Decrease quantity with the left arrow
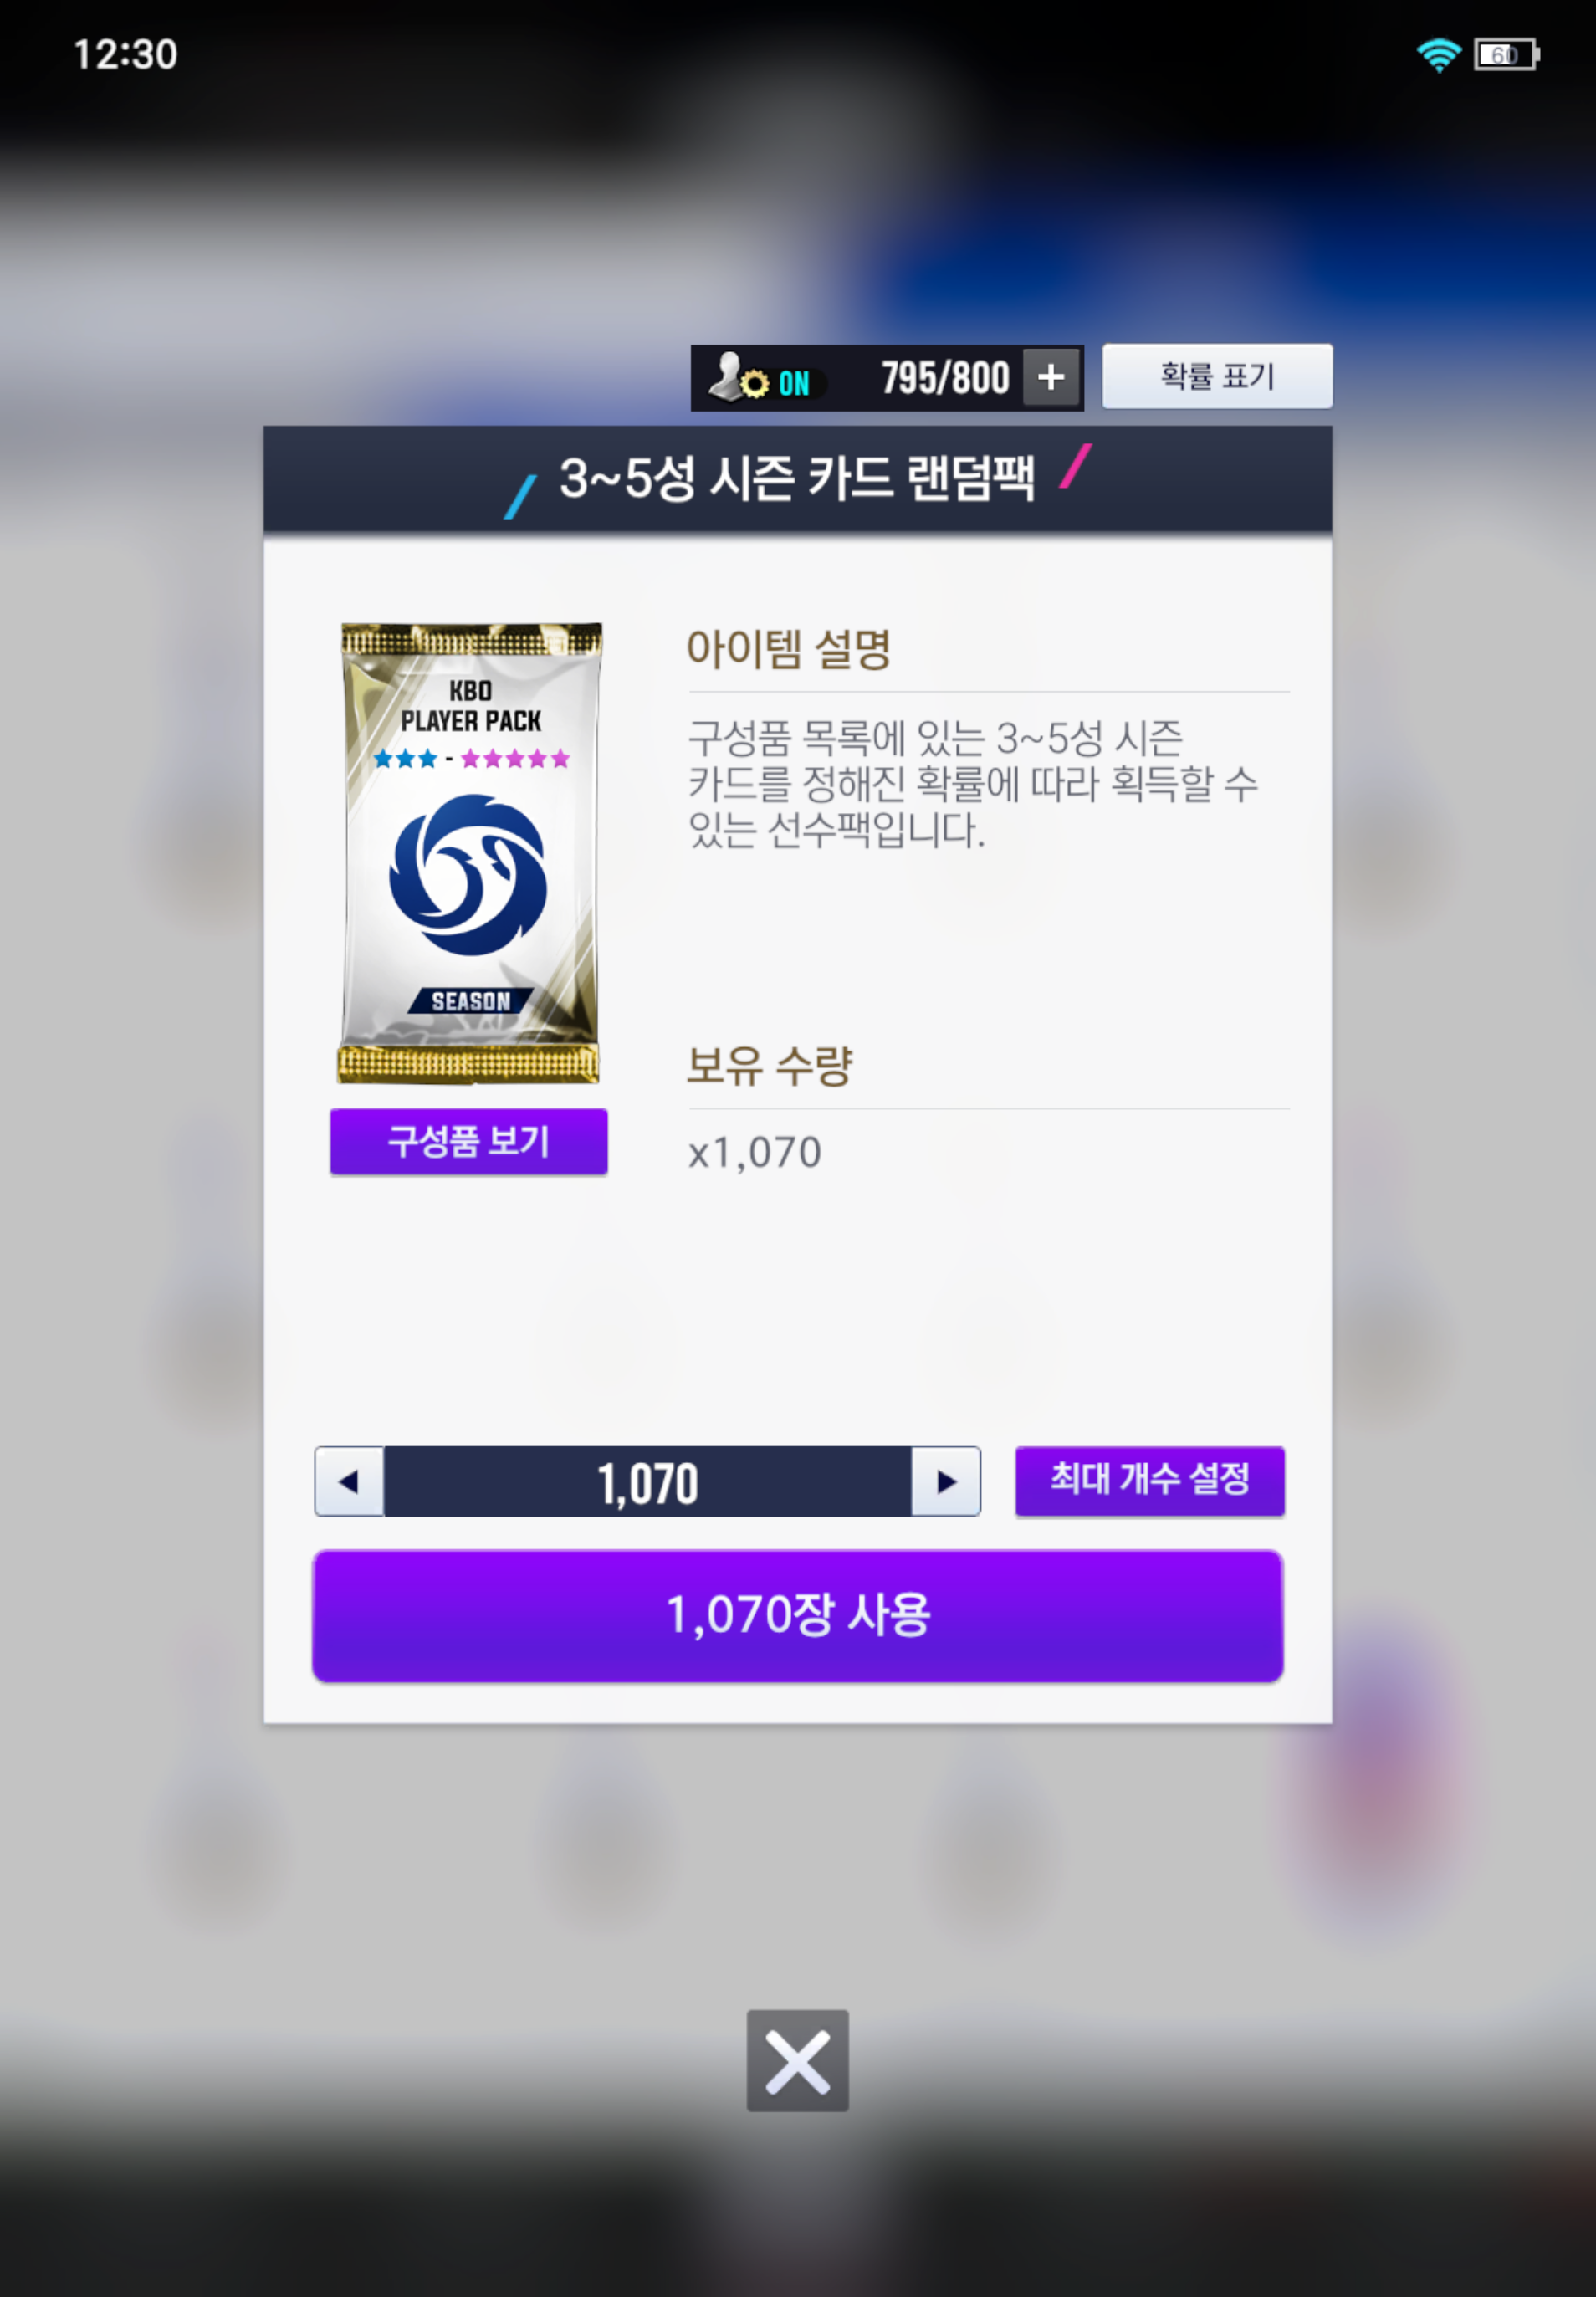 pos(349,1481)
